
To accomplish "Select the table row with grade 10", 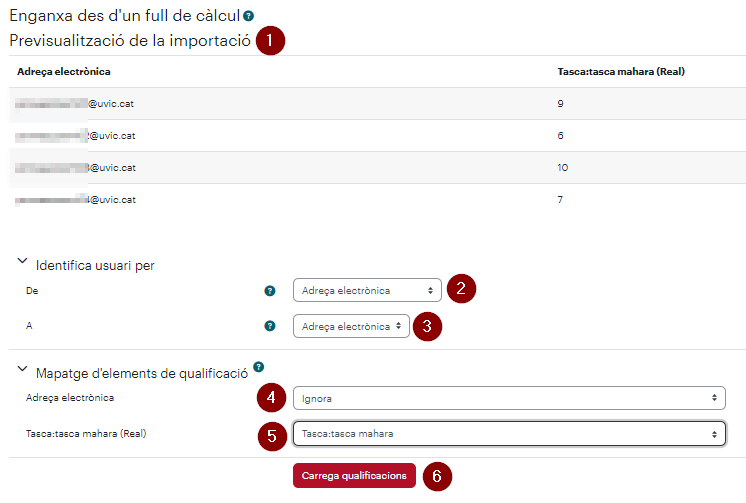I will [x=377, y=168].
